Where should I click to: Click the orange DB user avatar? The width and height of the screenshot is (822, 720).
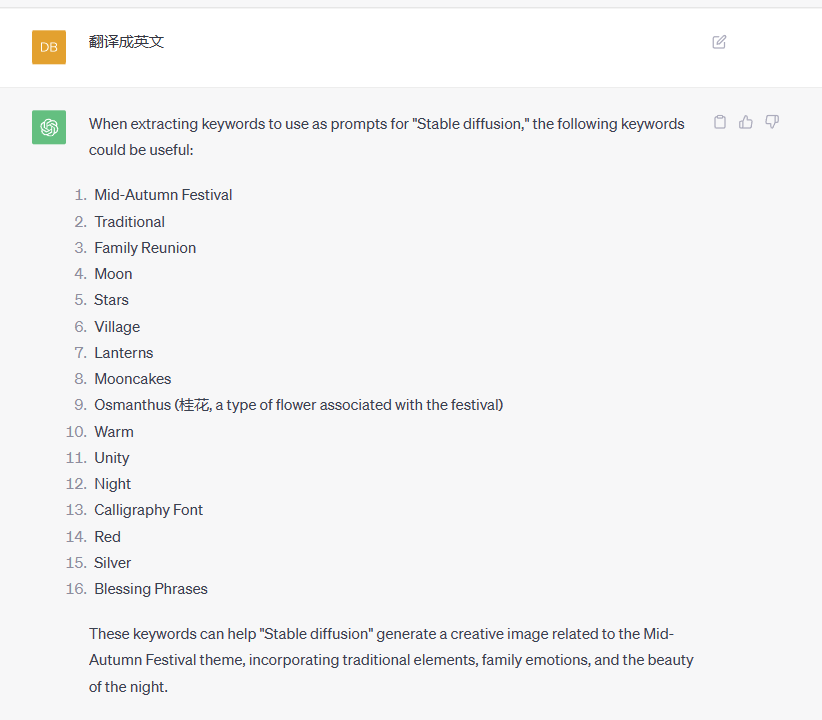[49, 47]
